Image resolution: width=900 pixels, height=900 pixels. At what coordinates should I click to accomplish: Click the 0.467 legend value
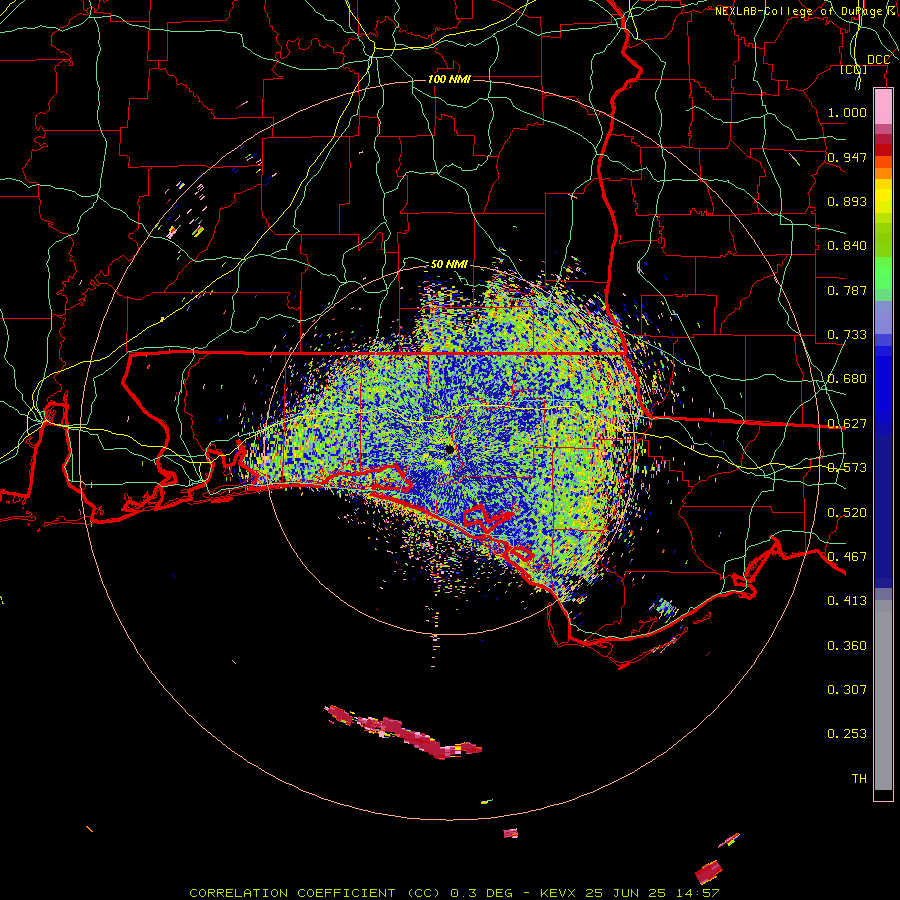847,557
